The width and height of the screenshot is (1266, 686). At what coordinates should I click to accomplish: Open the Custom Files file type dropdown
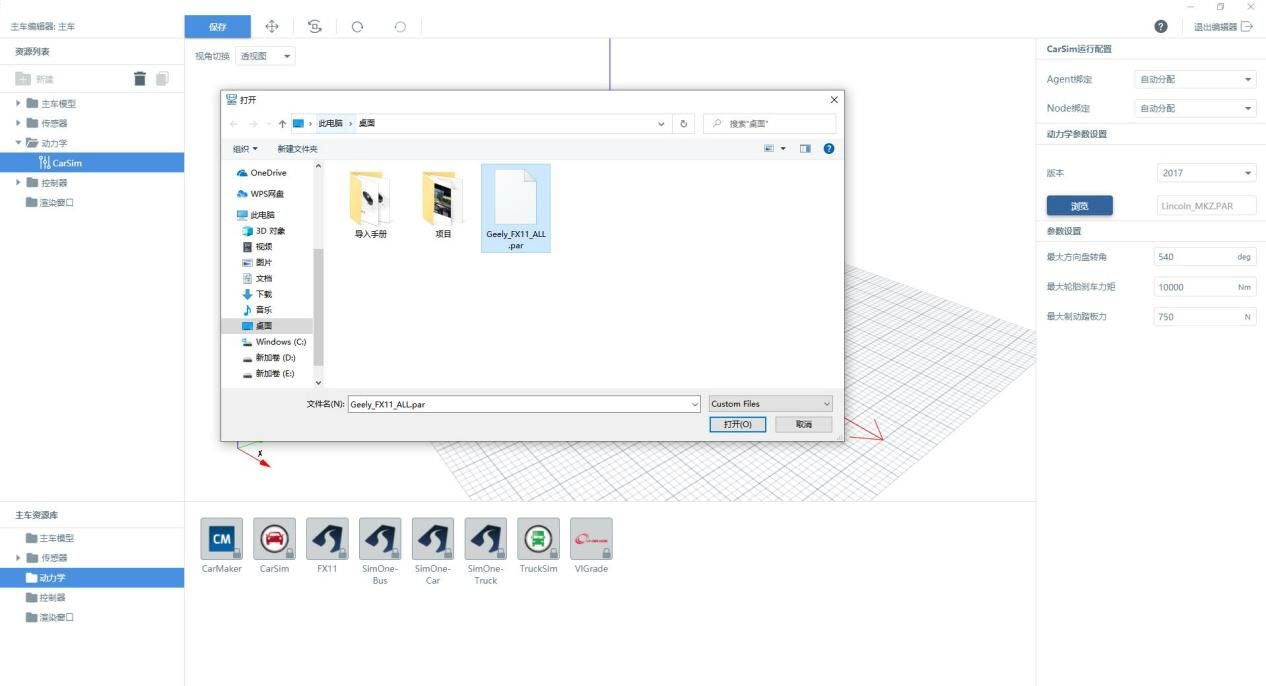tap(770, 404)
